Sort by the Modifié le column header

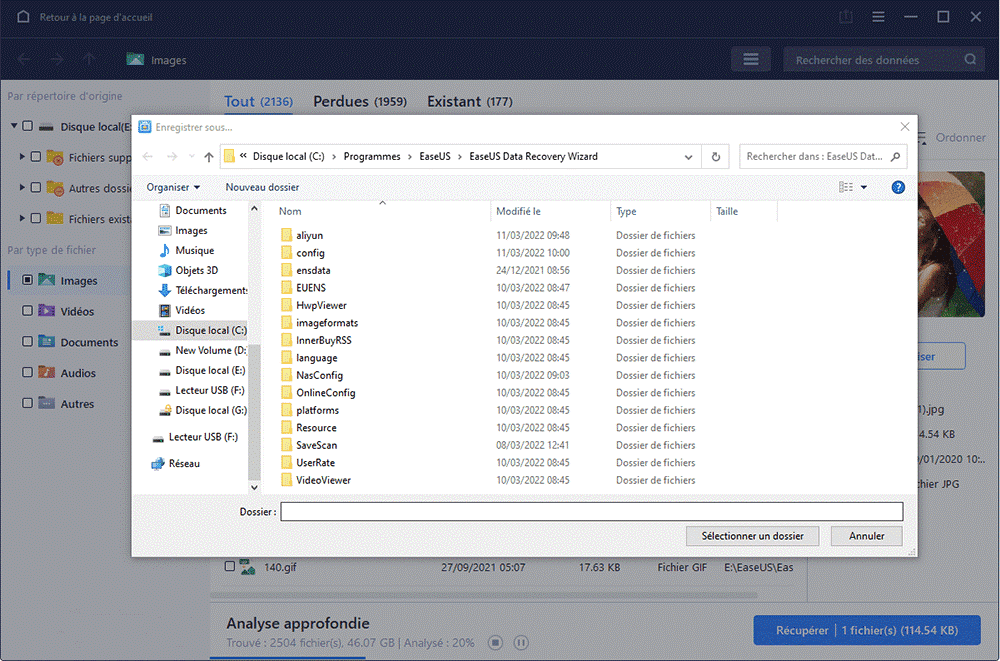[x=550, y=211]
